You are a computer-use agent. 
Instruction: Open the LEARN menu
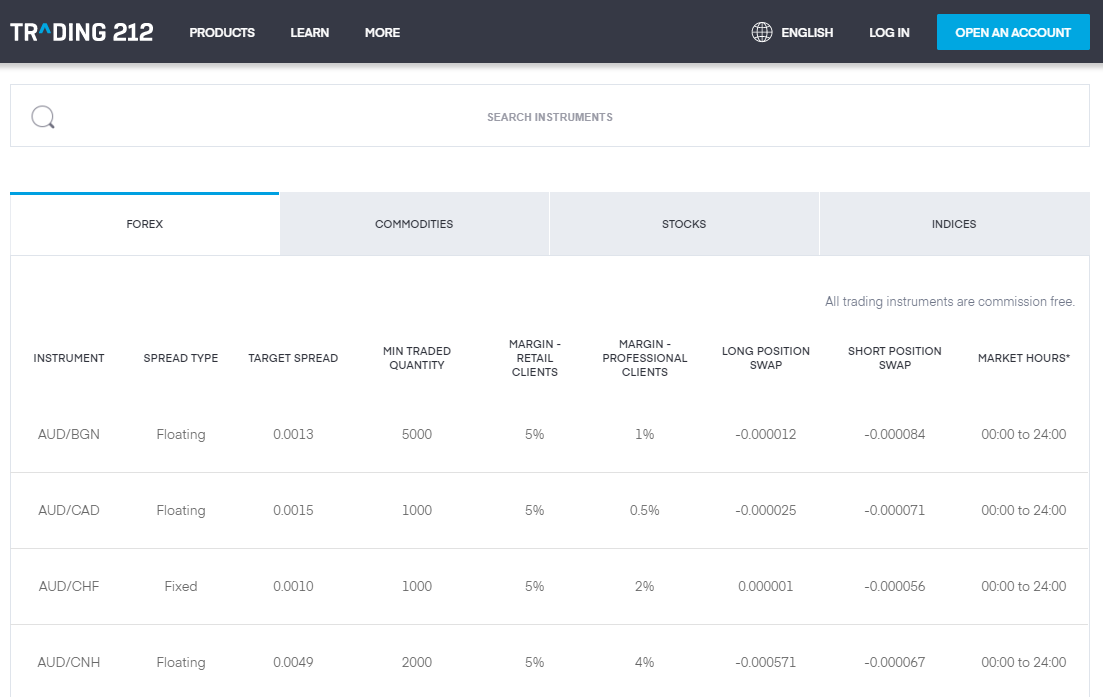coord(309,32)
